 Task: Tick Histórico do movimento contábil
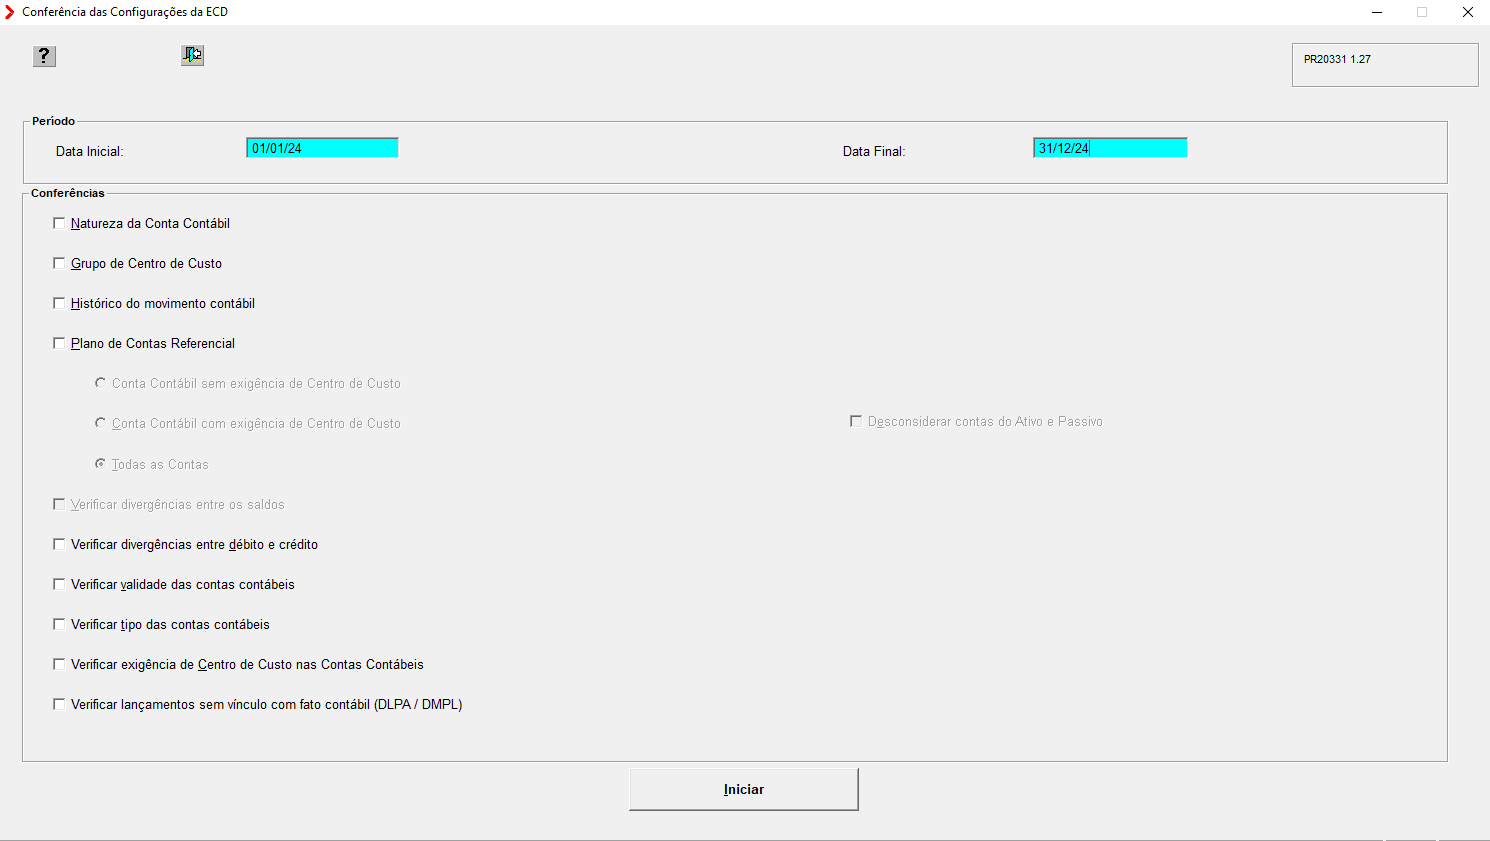point(59,303)
